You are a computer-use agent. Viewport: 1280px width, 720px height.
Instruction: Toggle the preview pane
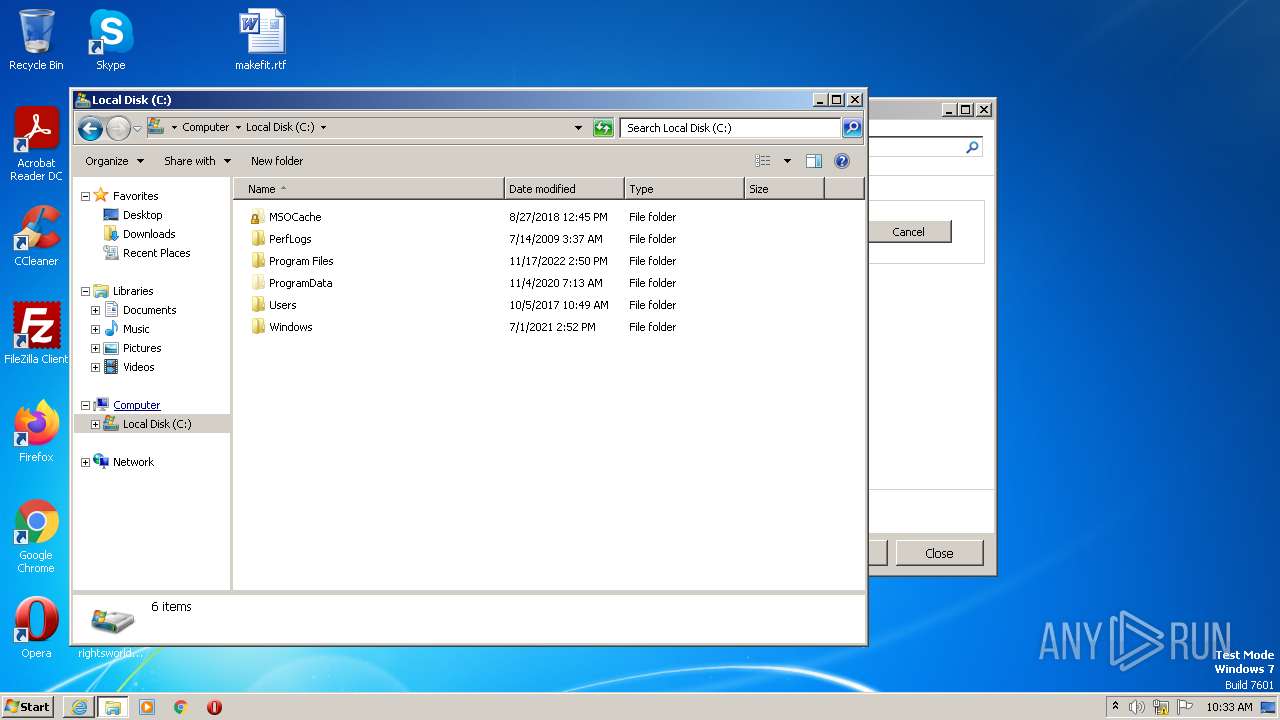click(814, 161)
